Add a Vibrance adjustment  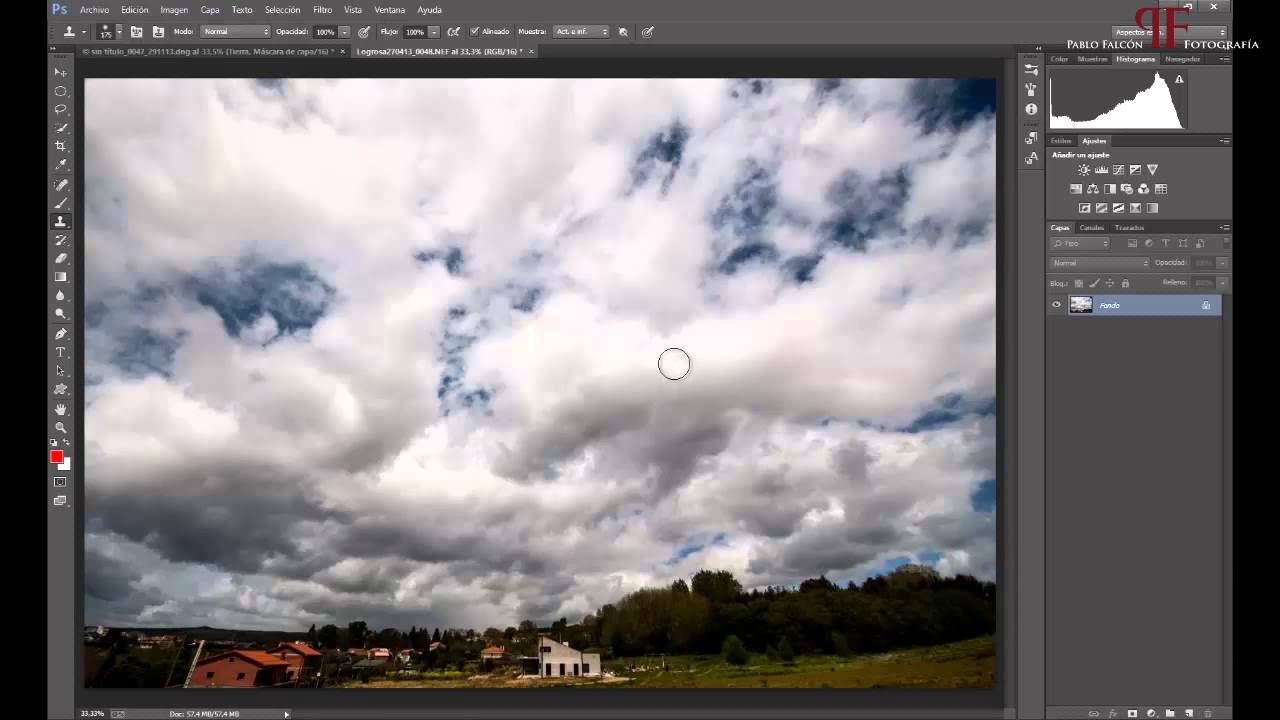tap(1152, 170)
